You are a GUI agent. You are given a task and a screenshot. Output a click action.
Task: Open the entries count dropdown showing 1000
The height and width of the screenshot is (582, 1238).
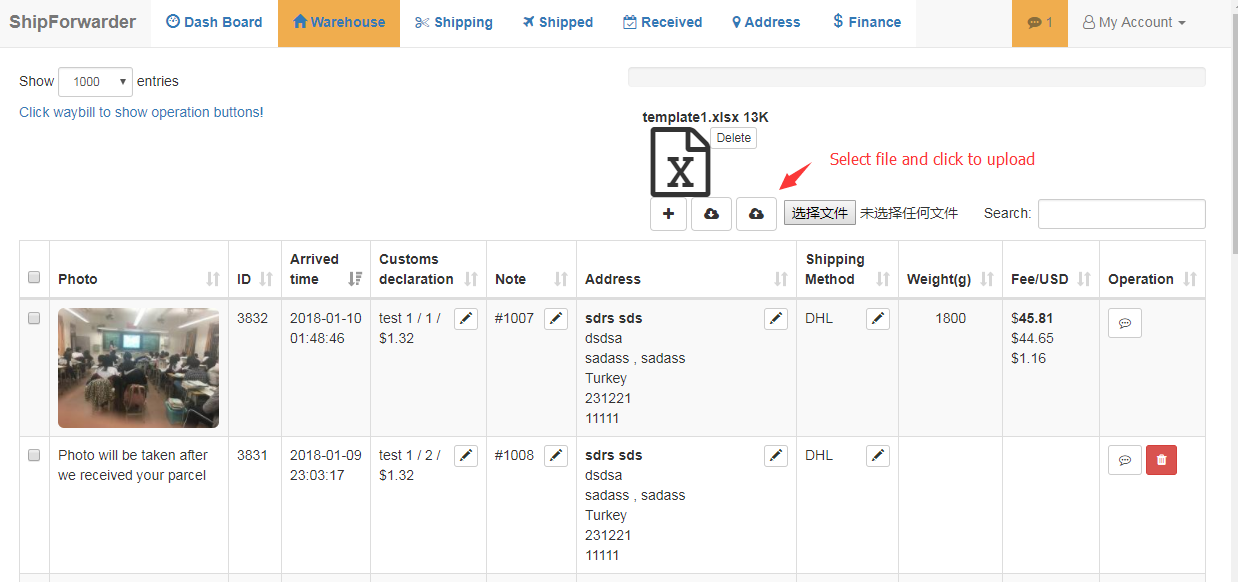[x=96, y=82]
